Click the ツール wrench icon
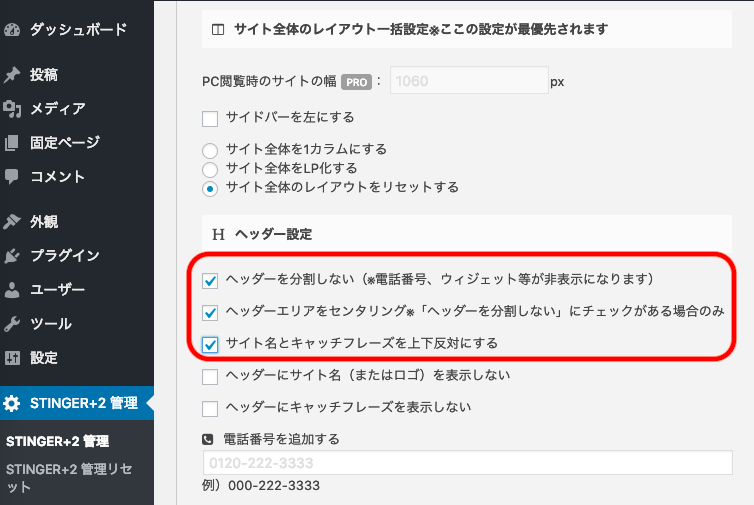 coord(12,324)
